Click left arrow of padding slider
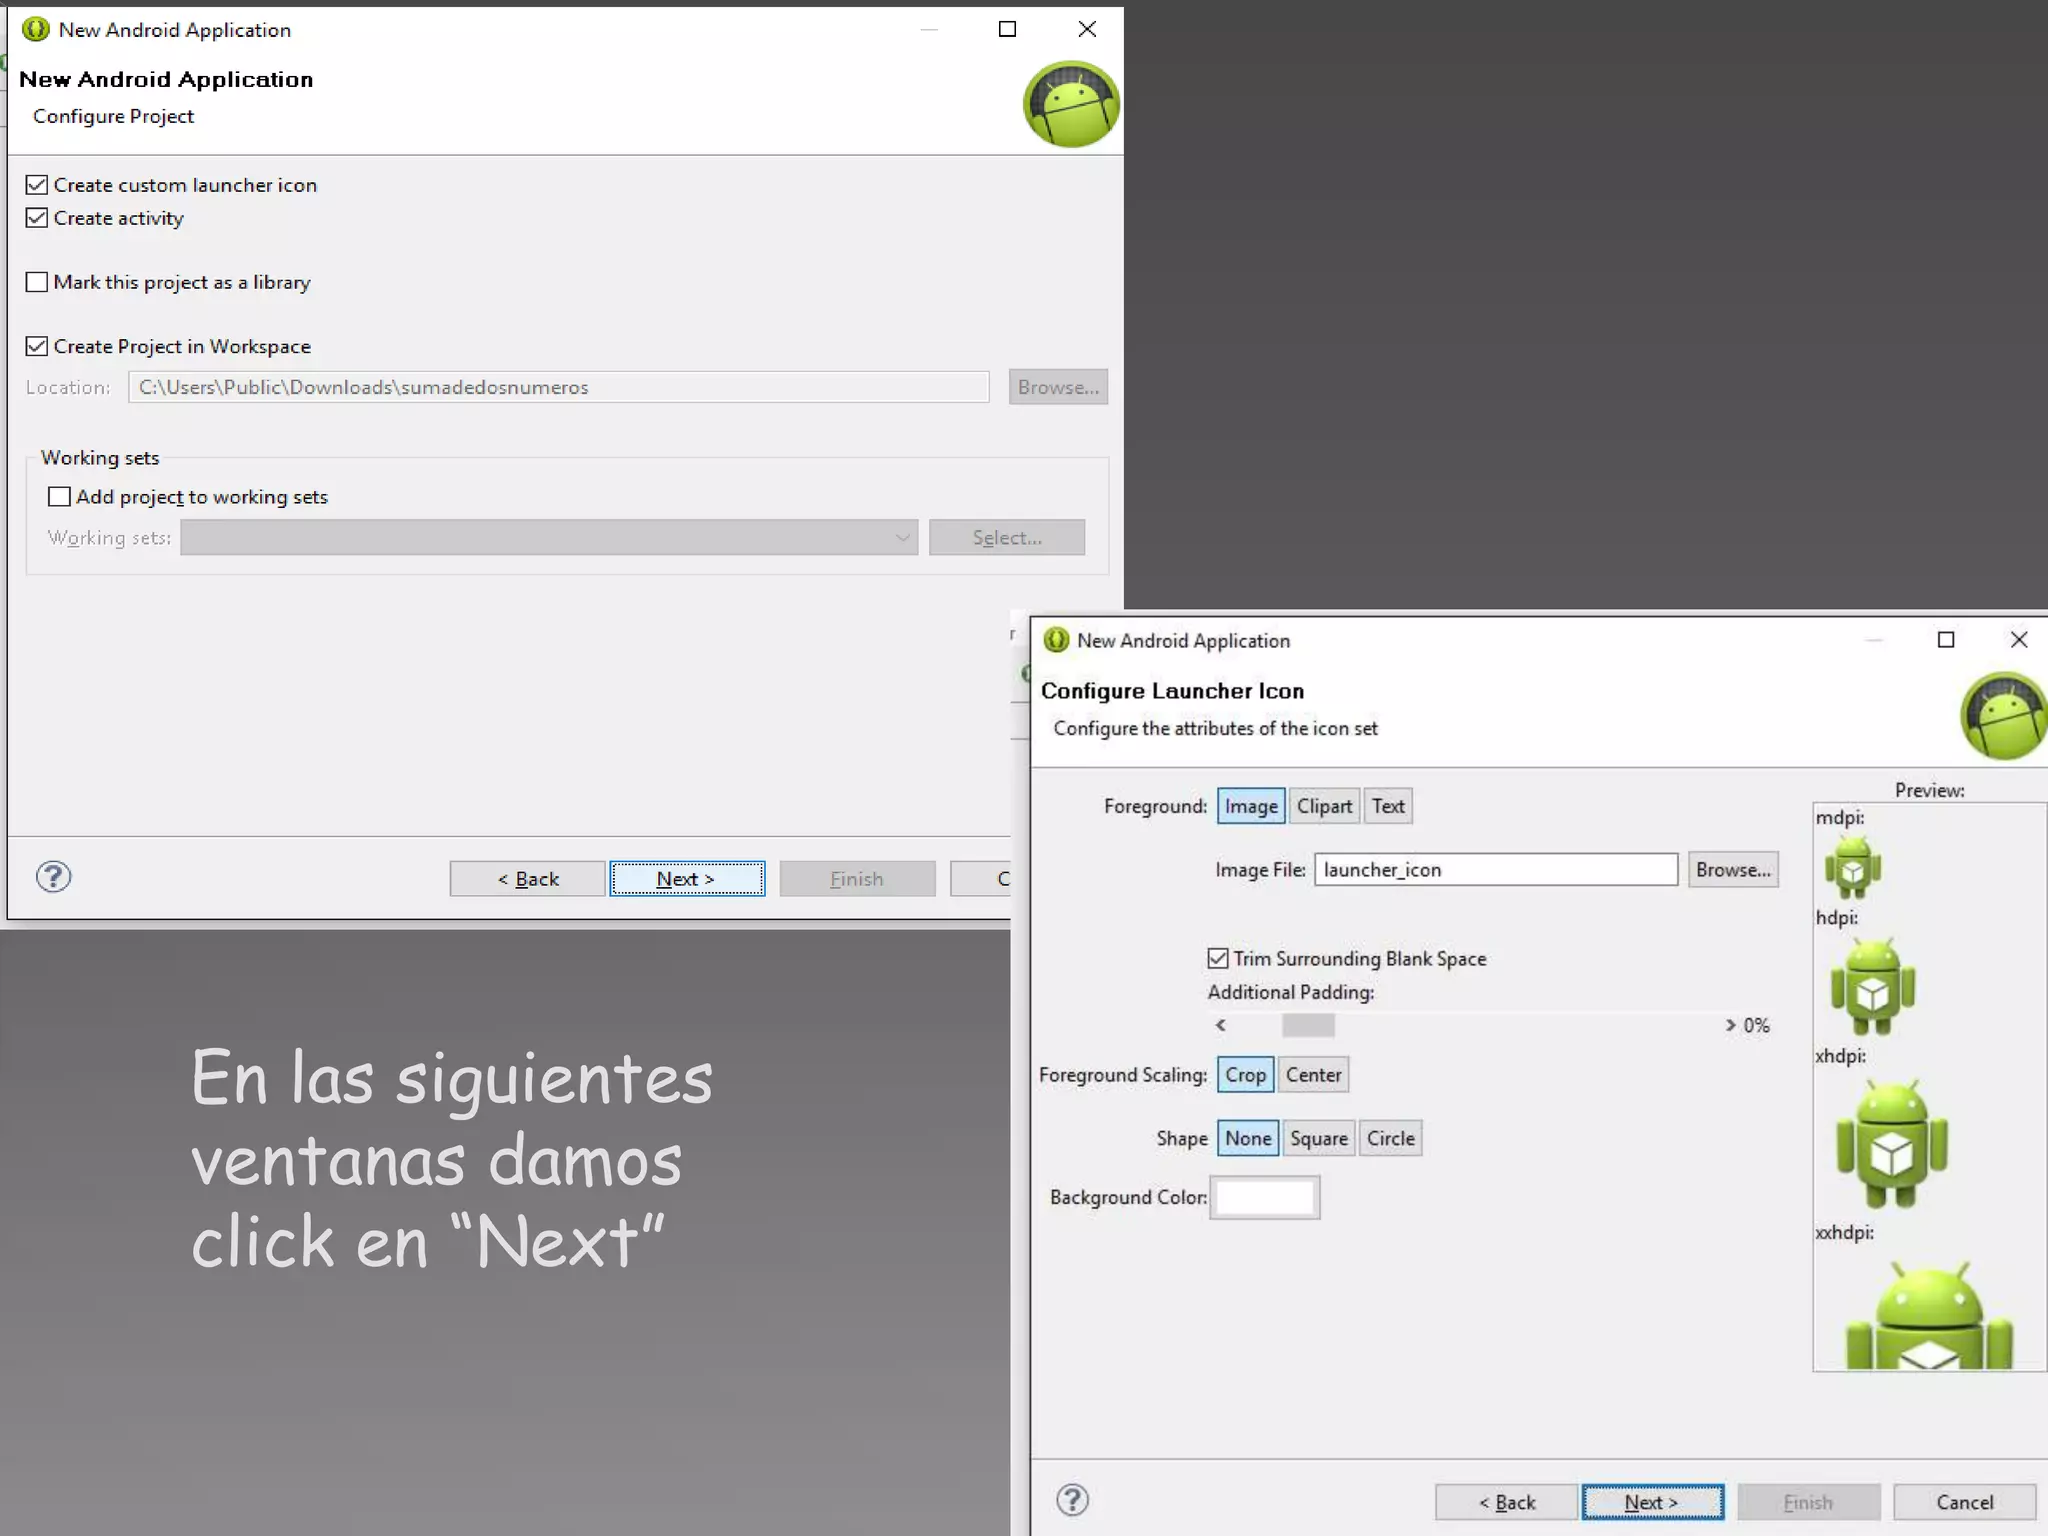This screenshot has width=2048, height=1536. 1220,1025
